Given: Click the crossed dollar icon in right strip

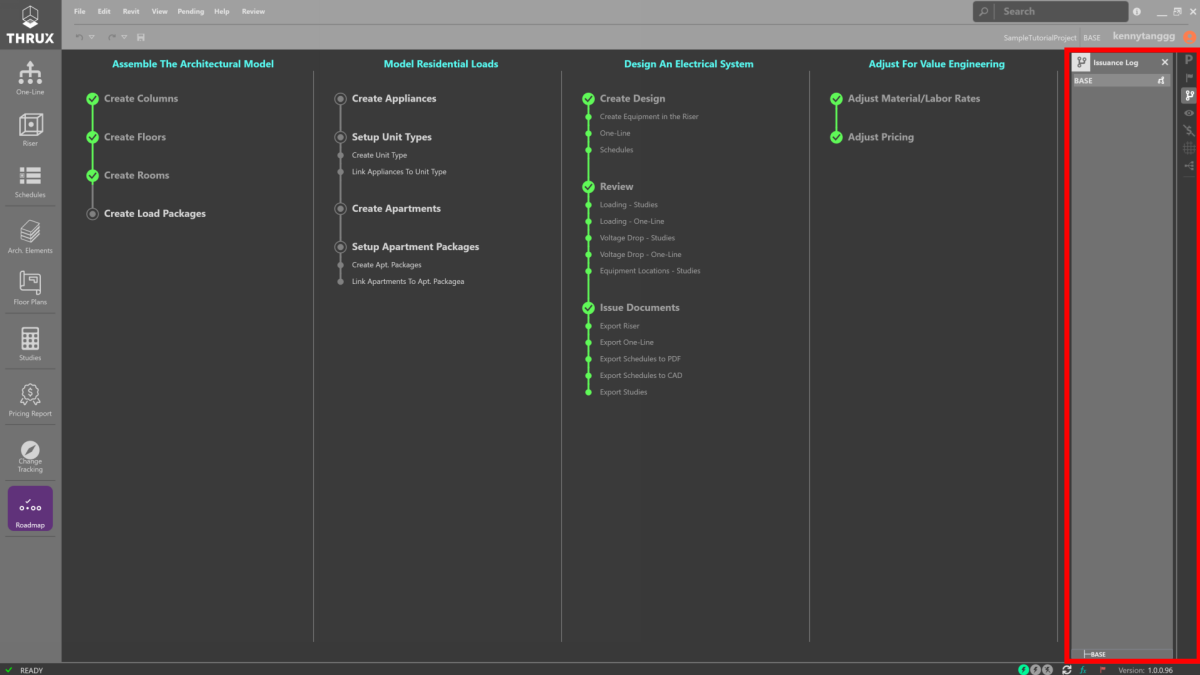Looking at the screenshot, I should pyautogui.click(x=1189, y=130).
